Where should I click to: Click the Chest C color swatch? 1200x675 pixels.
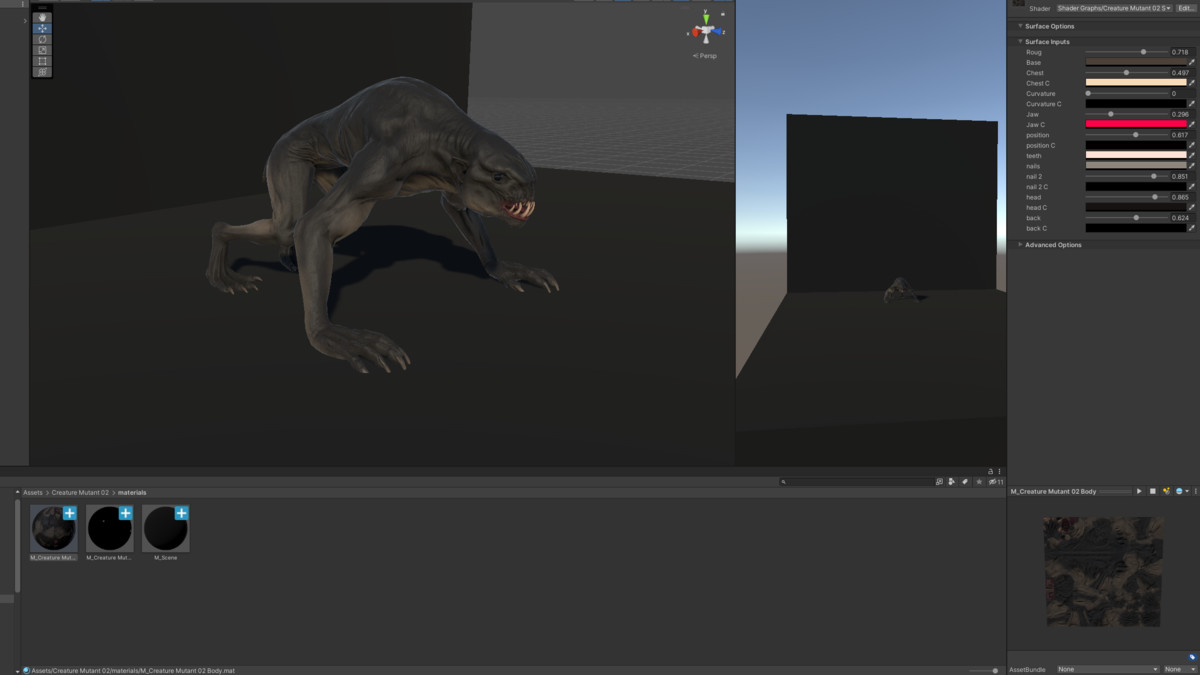tap(1136, 83)
